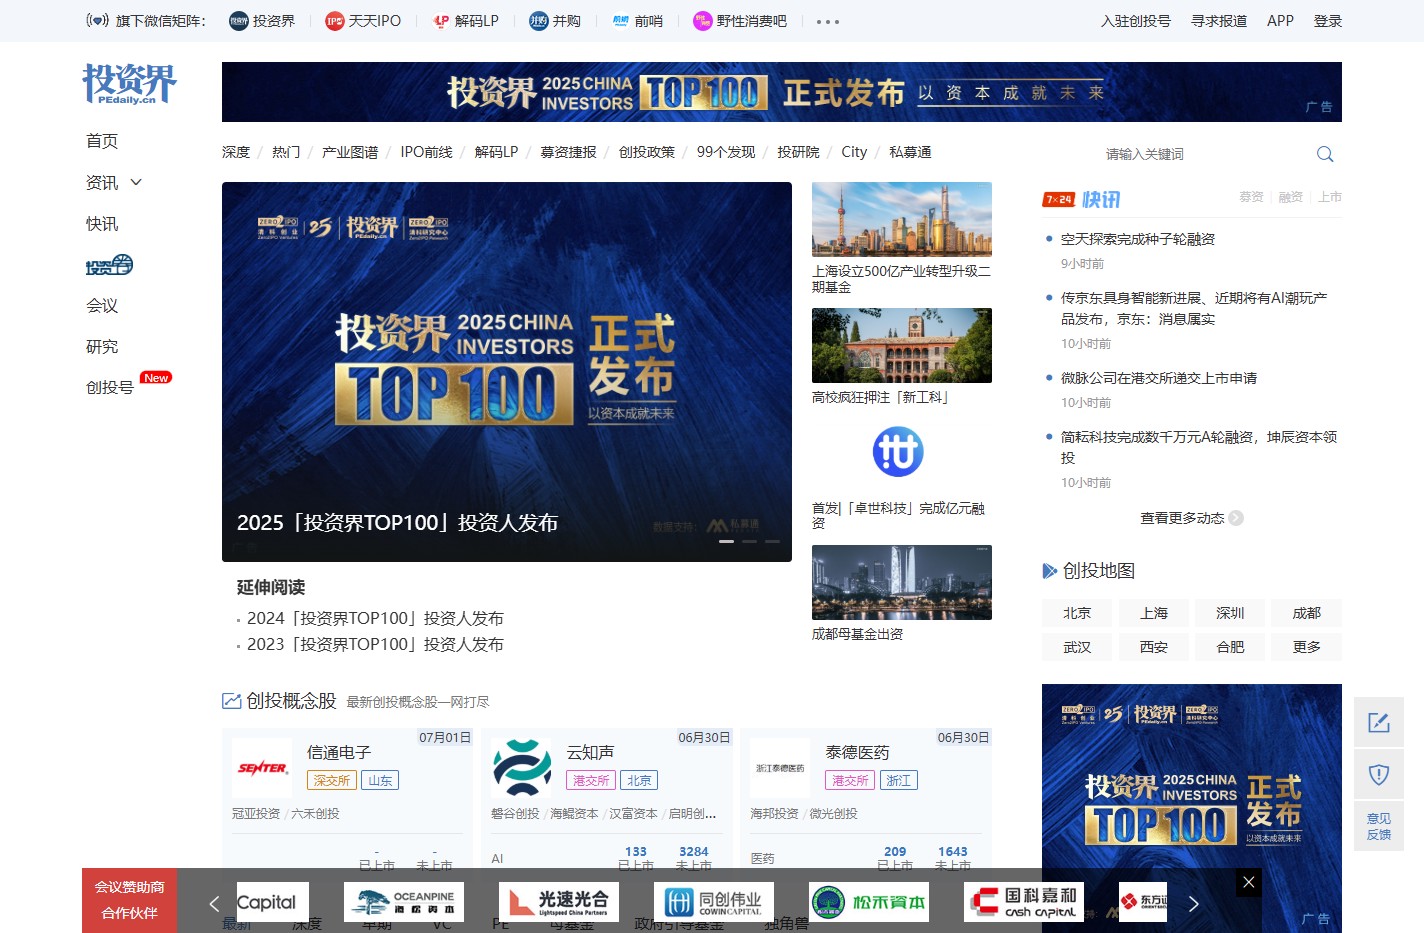The width and height of the screenshot is (1424, 933).
Task: Open 2024 投资界TOP100 related article
Action: (x=375, y=618)
